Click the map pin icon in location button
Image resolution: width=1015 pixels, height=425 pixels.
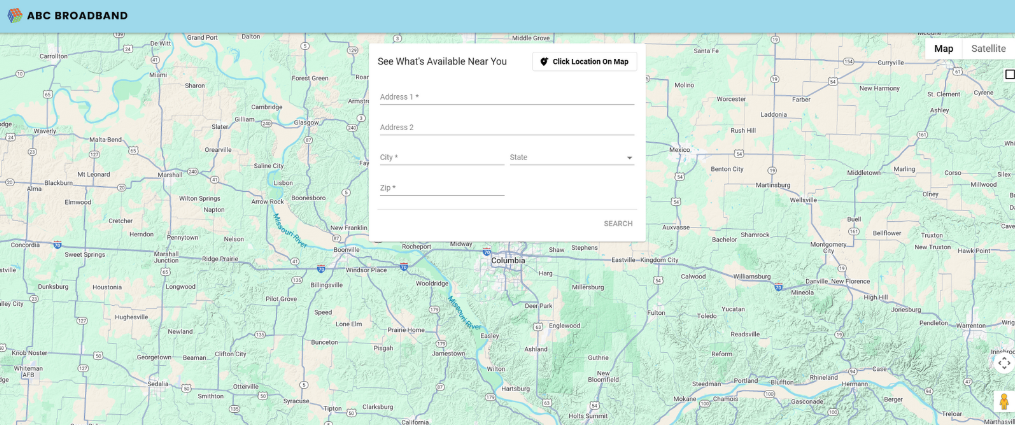[544, 62]
